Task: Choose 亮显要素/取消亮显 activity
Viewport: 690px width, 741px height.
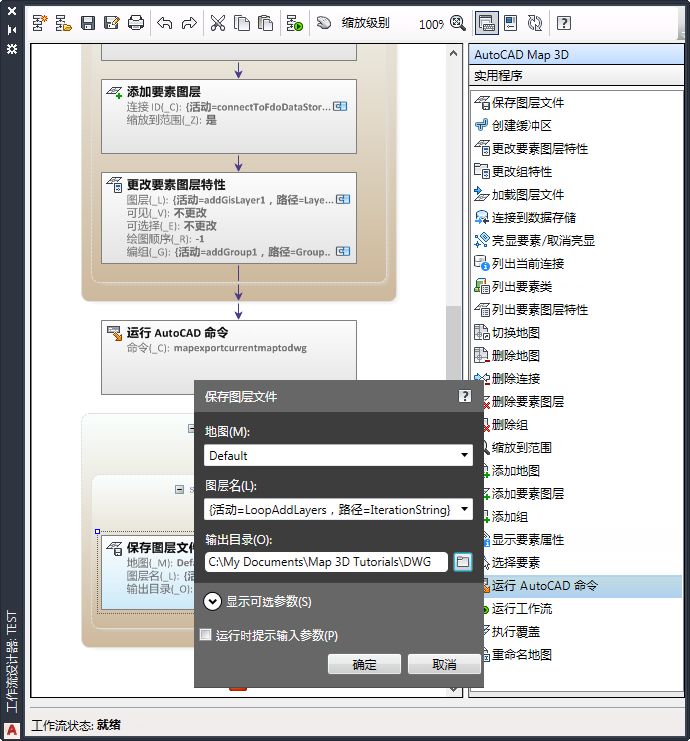Action: point(578,240)
